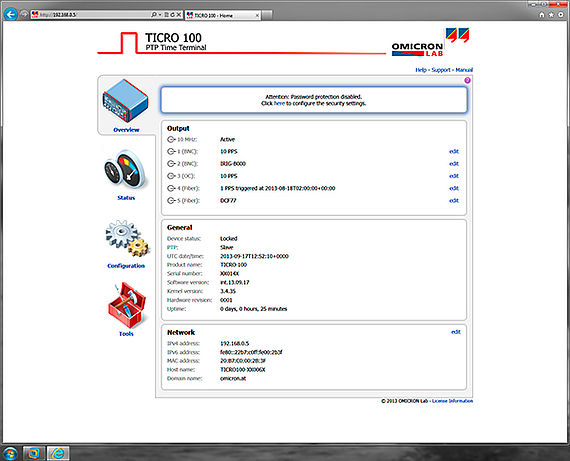
Task: Click the browser back arrow button
Action: pyautogui.click(x=11, y=15)
